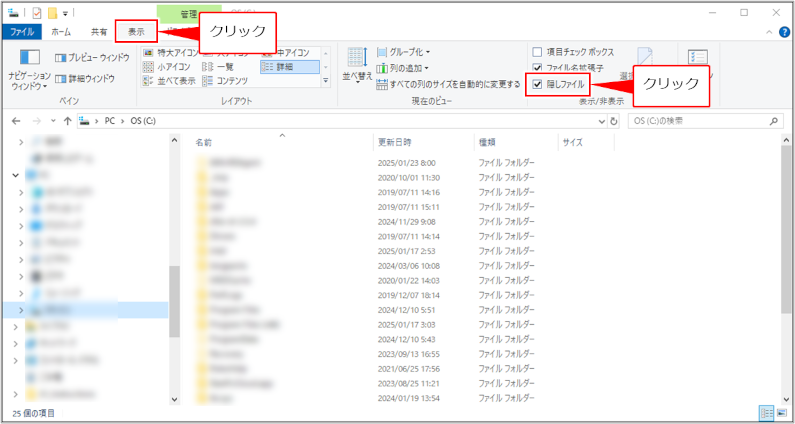
Task: Select the 詳細 details layout
Action: (x=291, y=67)
